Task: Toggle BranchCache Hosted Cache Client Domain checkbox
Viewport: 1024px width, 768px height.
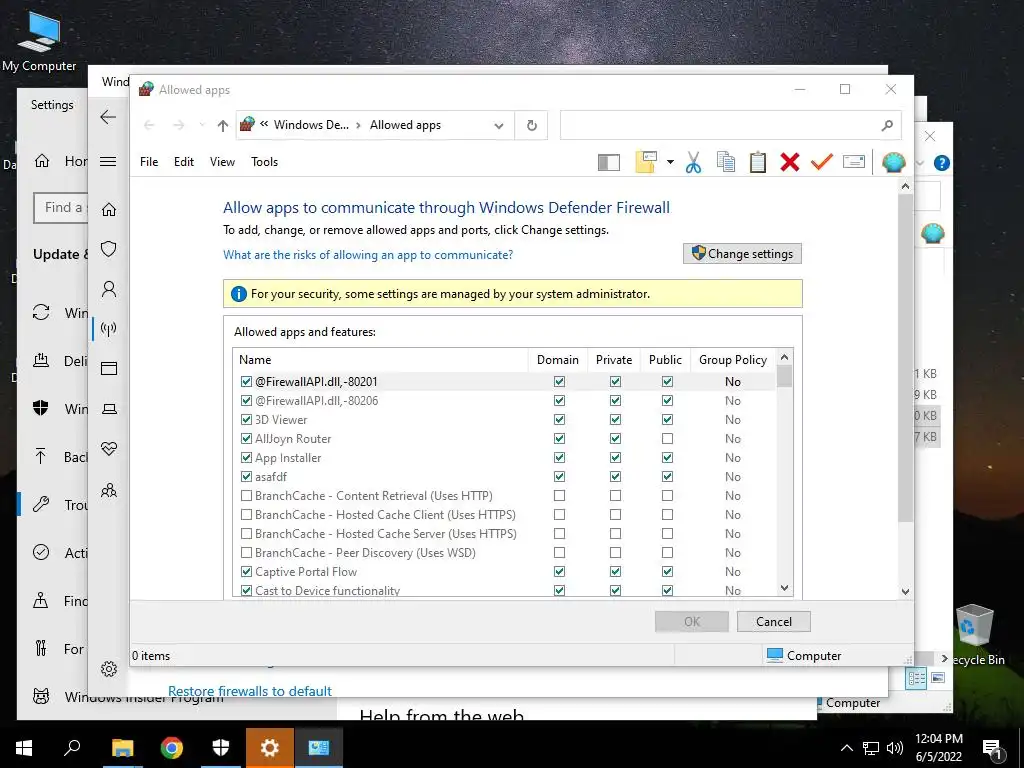Action: 559,514
